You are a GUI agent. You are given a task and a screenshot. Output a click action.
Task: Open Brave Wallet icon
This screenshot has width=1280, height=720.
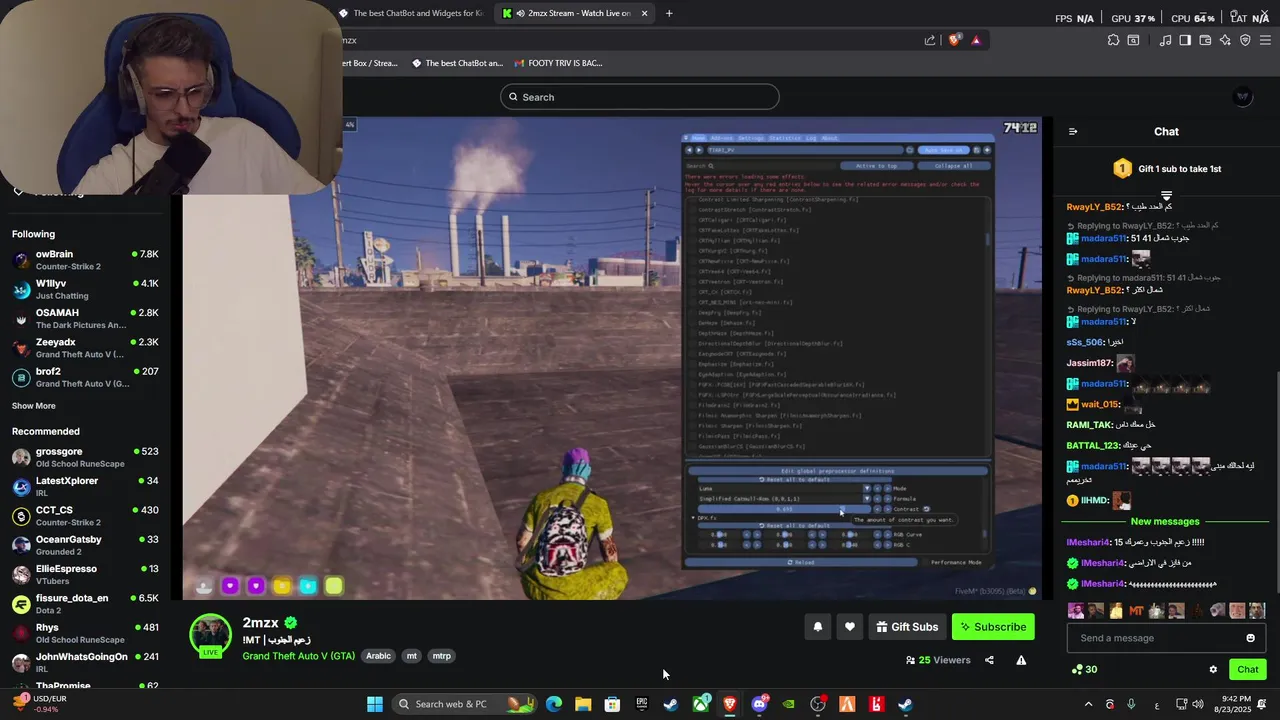pos(1205,40)
